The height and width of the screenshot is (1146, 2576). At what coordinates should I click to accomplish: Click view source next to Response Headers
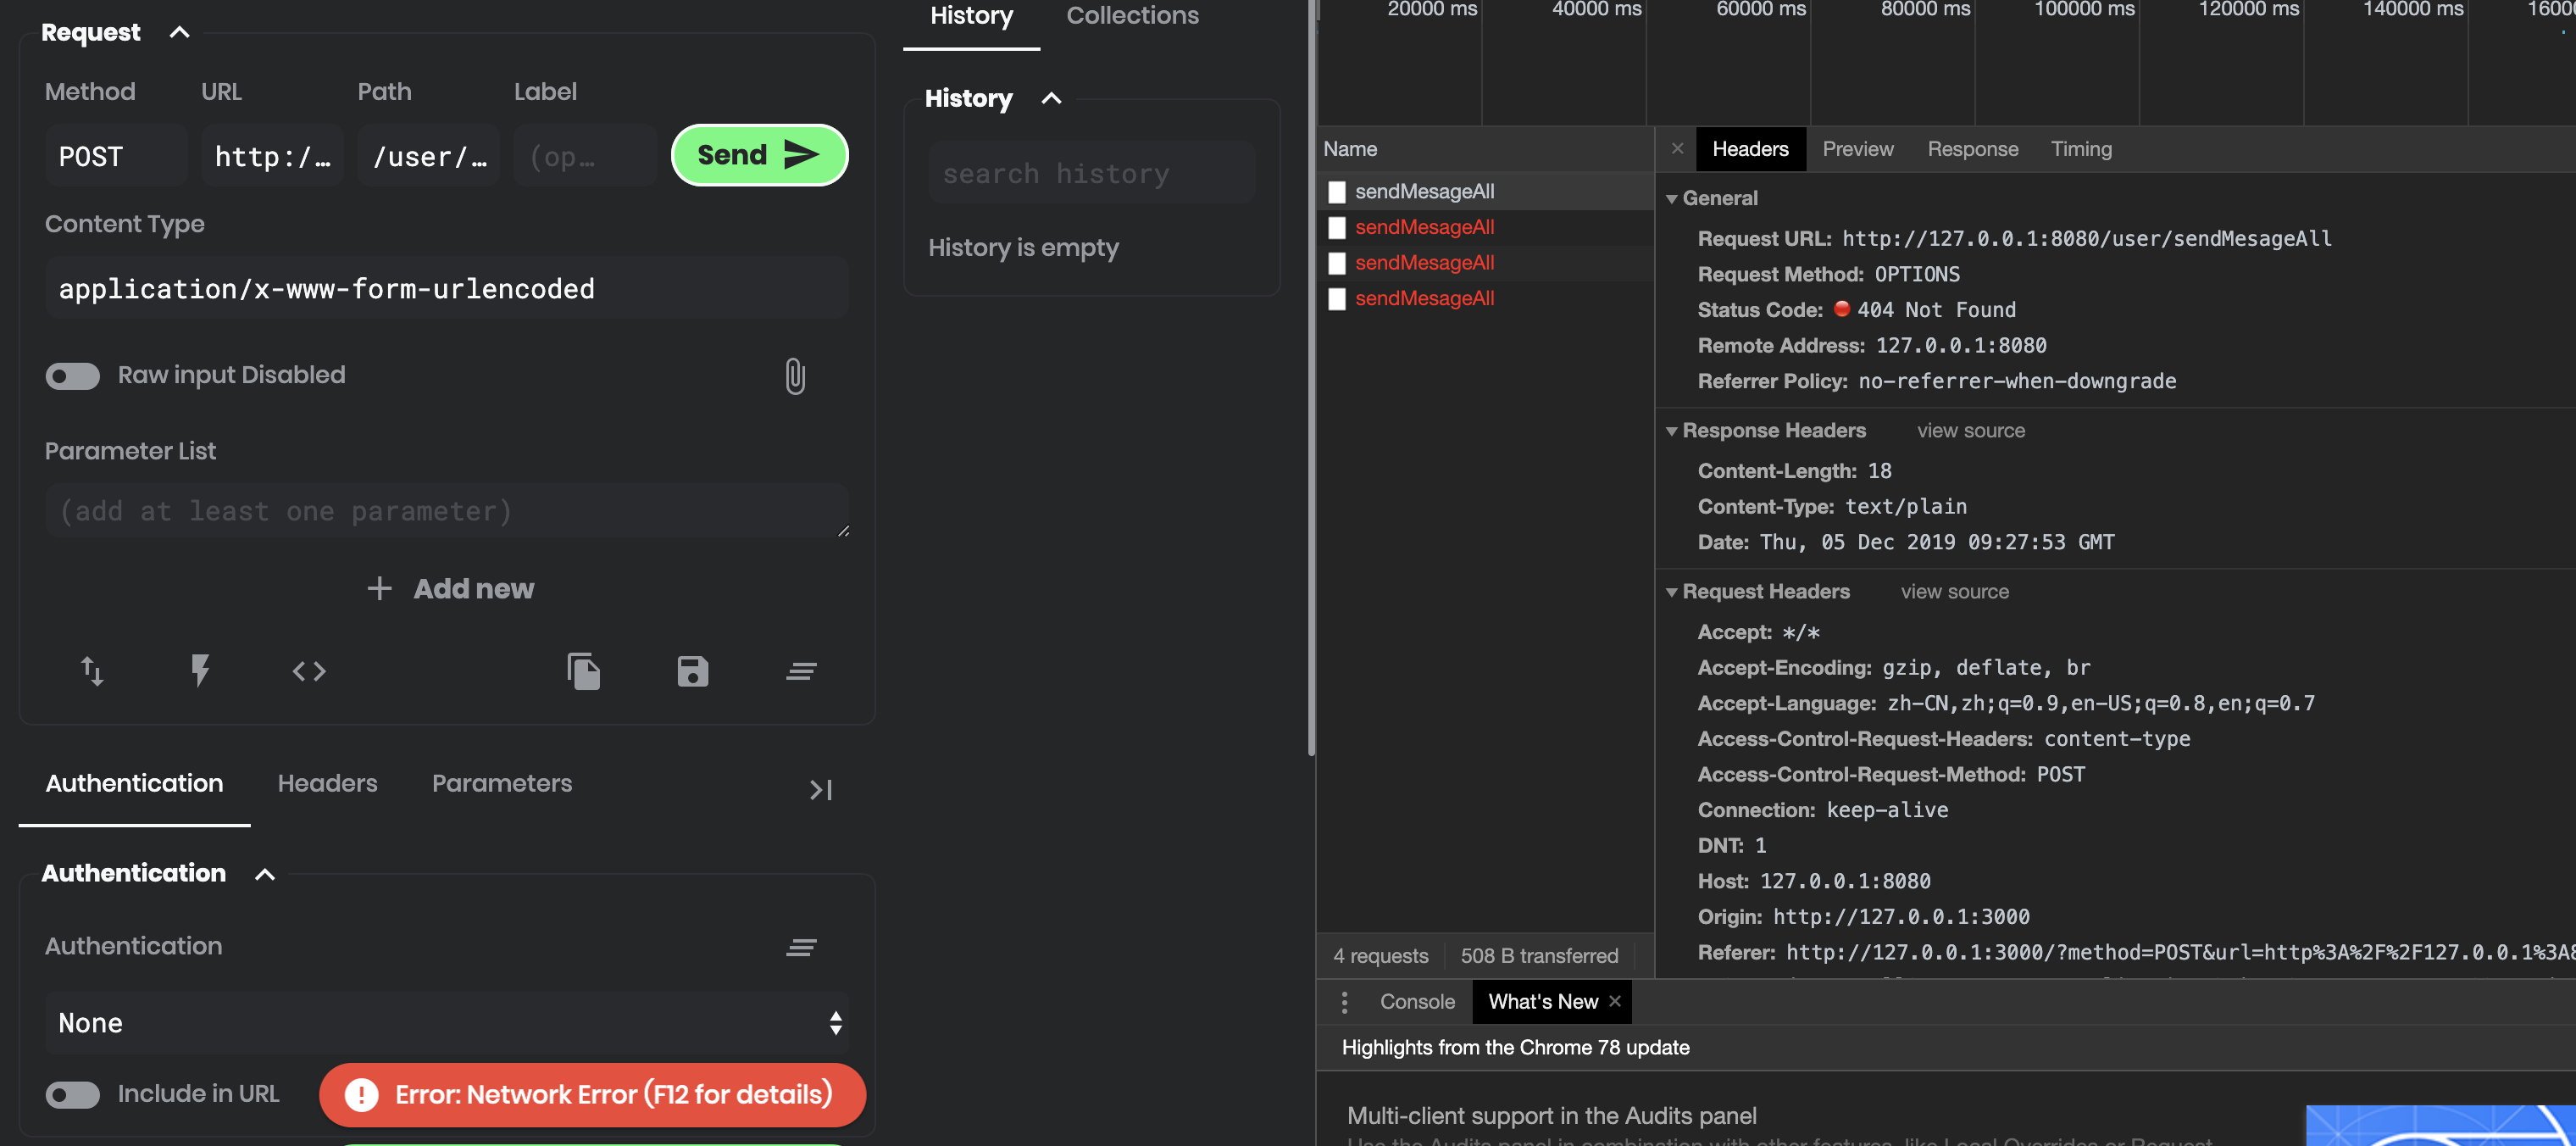(1970, 431)
